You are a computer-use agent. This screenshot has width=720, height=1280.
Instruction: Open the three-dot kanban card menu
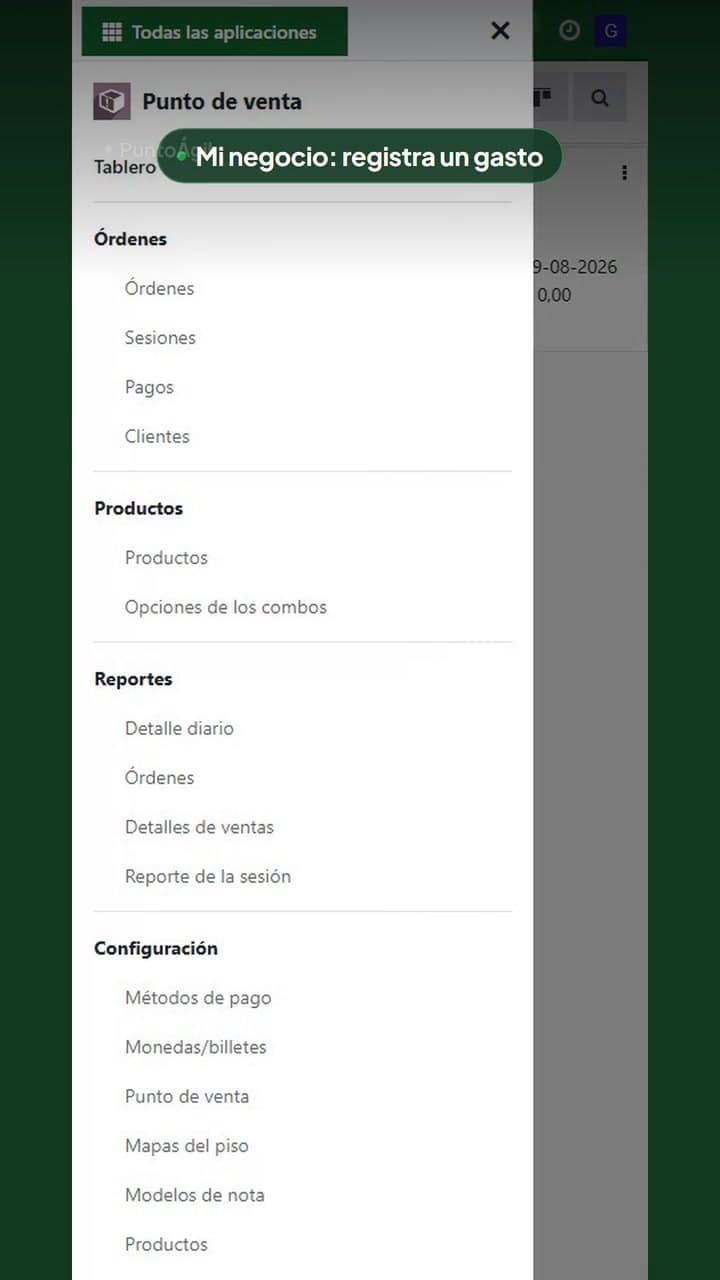tap(624, 173)
